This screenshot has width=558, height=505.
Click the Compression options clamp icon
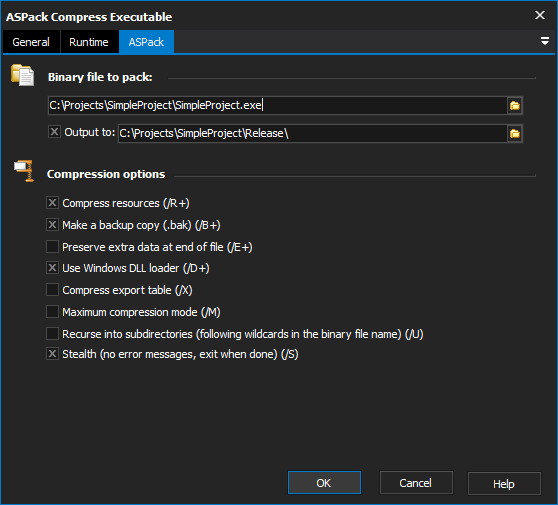[x=24, y=171]
